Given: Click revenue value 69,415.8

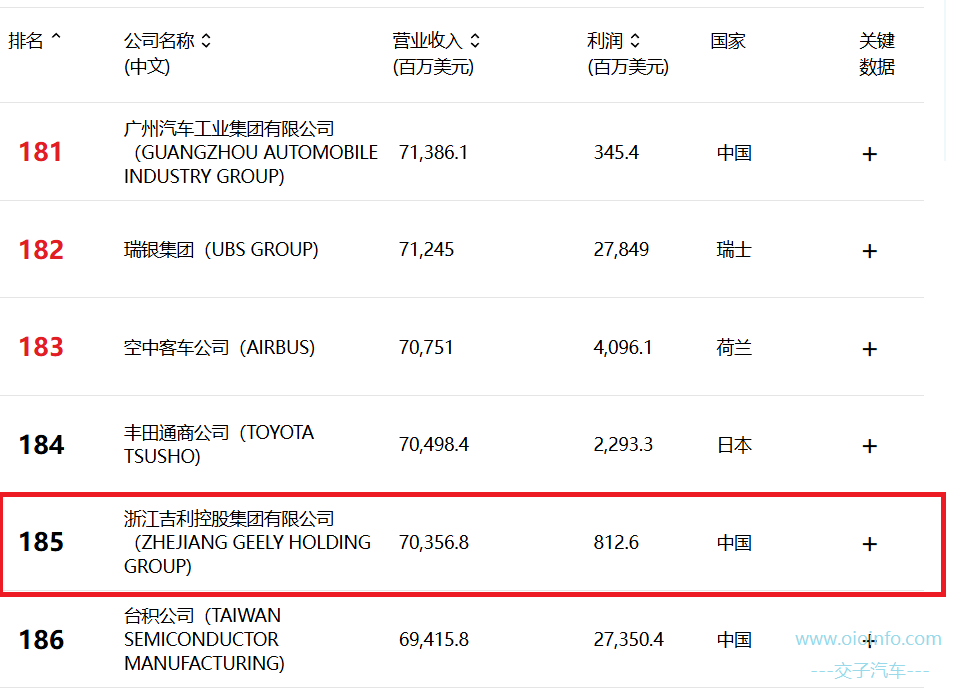Looking at the screenshot, I should point(434,639).
